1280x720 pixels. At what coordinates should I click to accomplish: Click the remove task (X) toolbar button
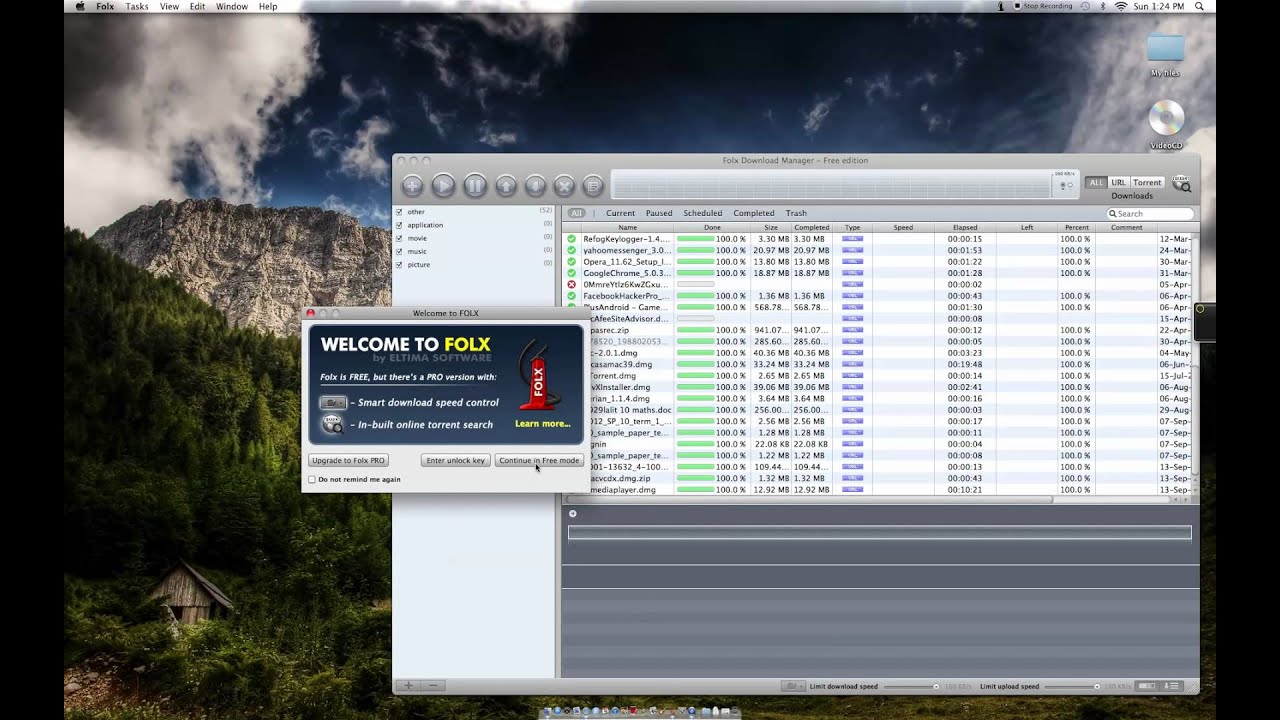(564, 185)
